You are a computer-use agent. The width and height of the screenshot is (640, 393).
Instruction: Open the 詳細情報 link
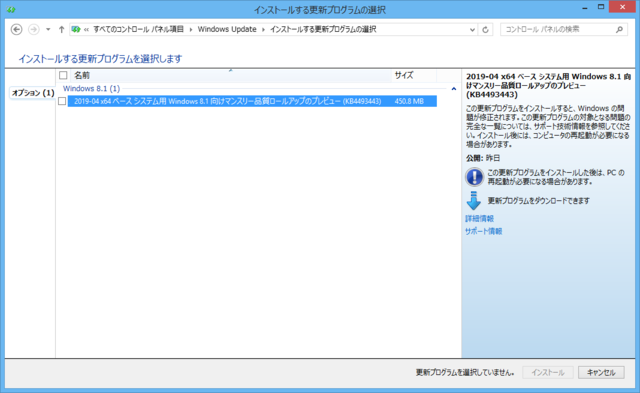point(479,219)
